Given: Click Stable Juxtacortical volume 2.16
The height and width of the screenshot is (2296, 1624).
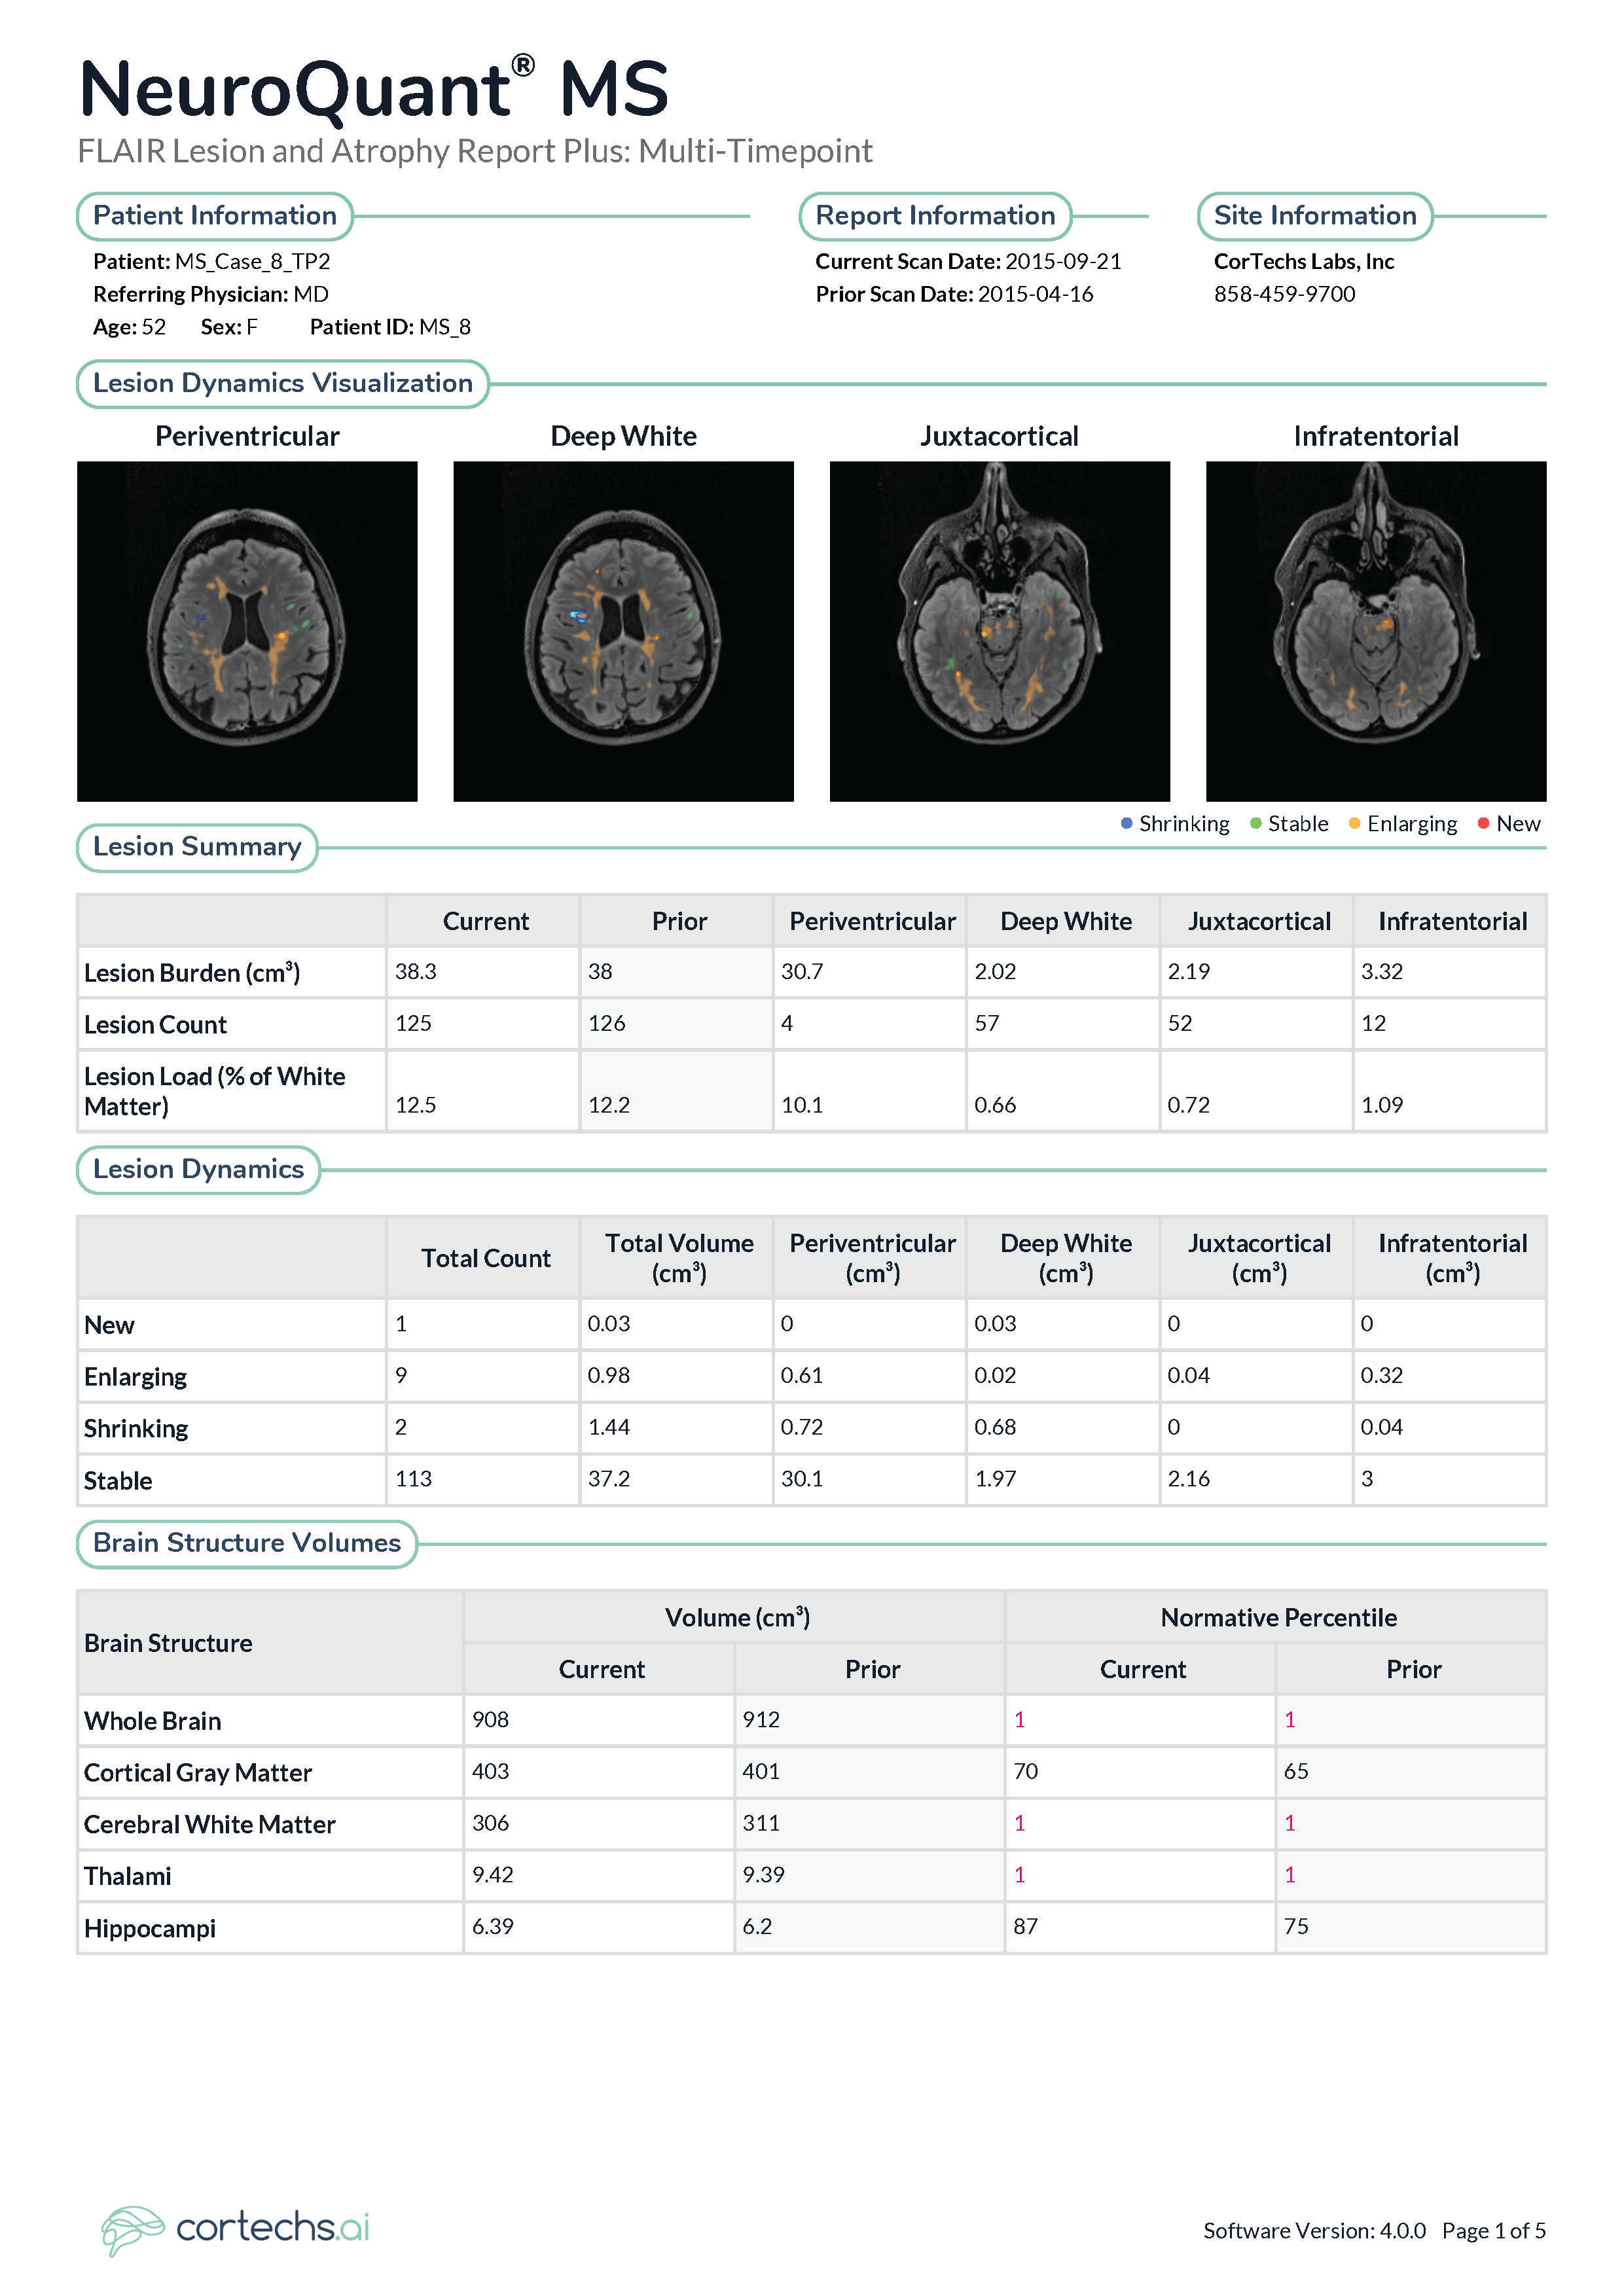Looking at the screenshot, I should pos(1189,1480).
